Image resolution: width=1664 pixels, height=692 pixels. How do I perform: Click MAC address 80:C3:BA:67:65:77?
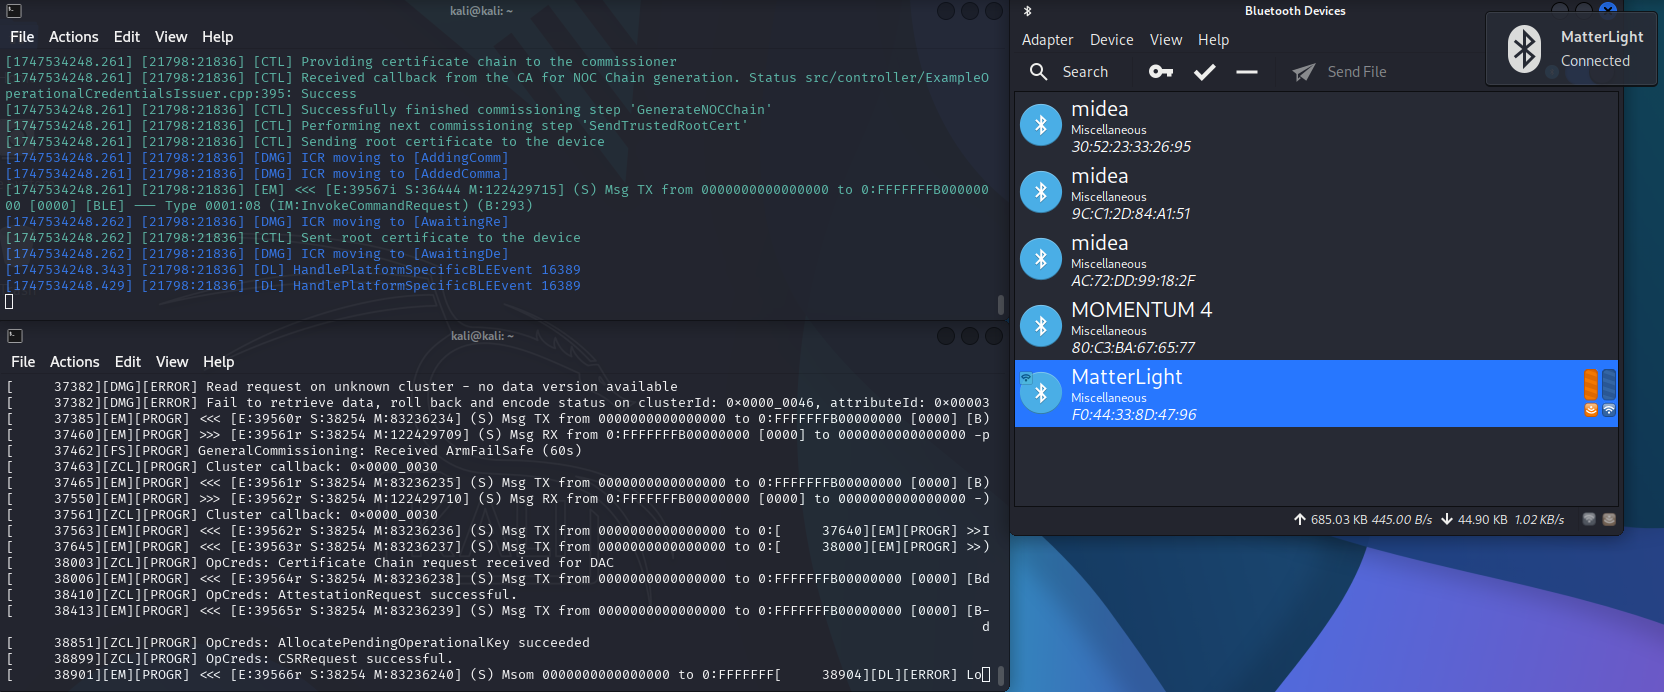tap(1133, 348)
